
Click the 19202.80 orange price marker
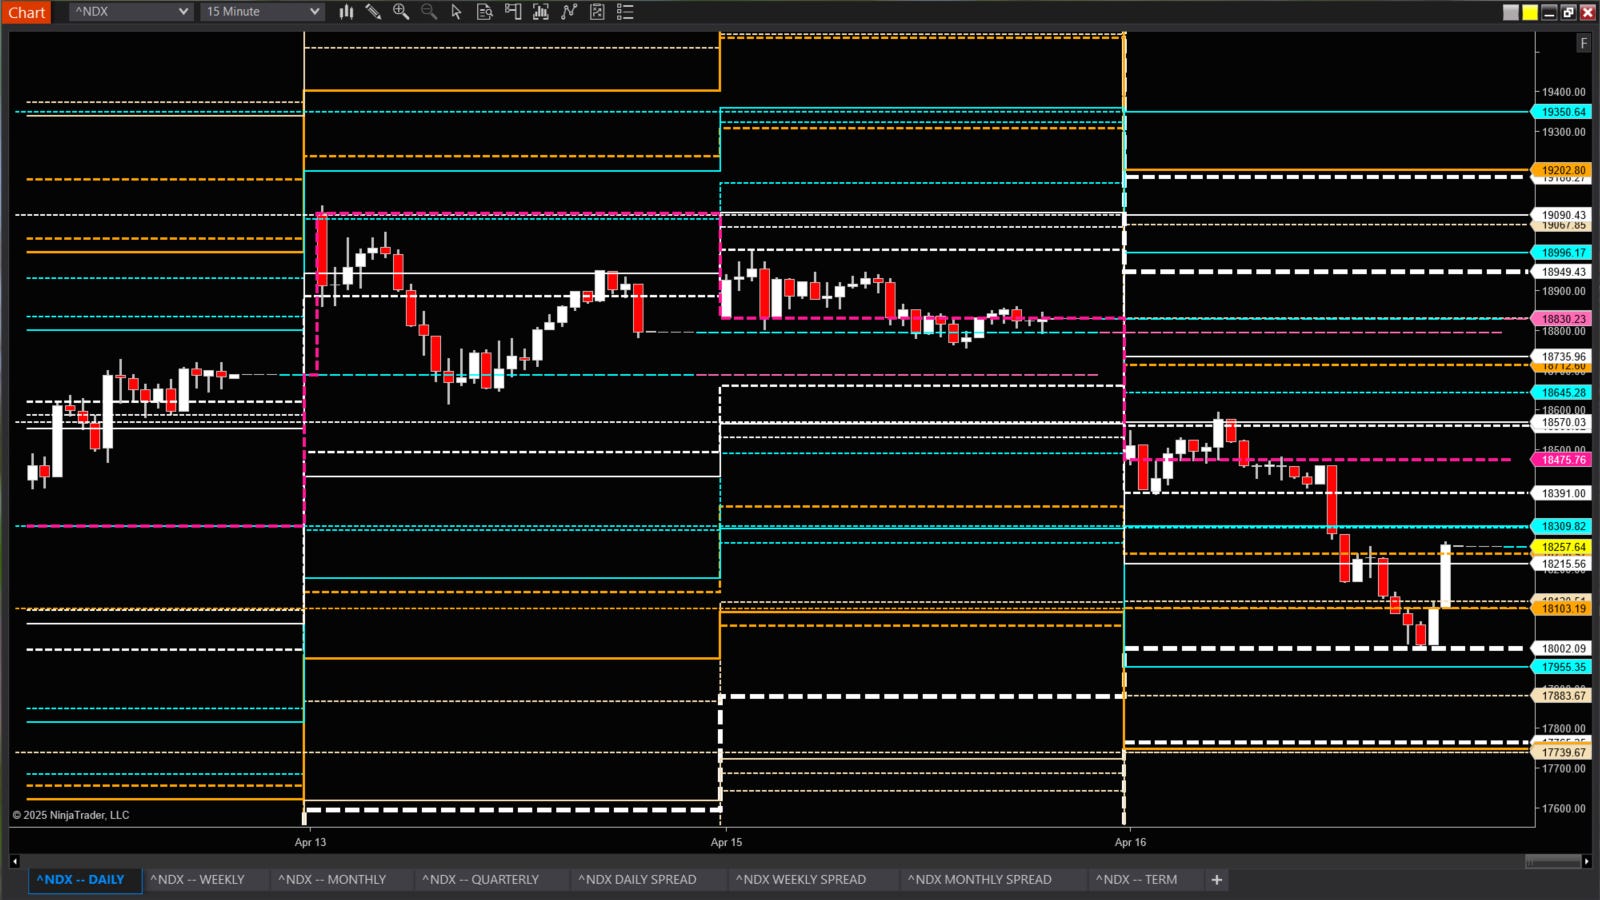coord(1562,170)
